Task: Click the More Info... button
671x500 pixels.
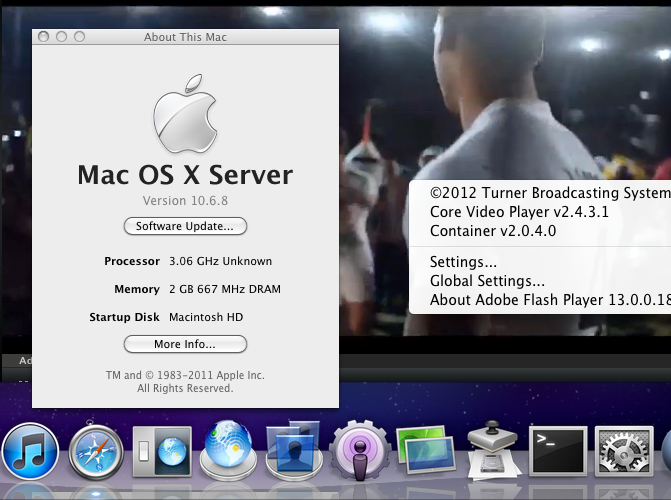Action: [x=185, y=344]
